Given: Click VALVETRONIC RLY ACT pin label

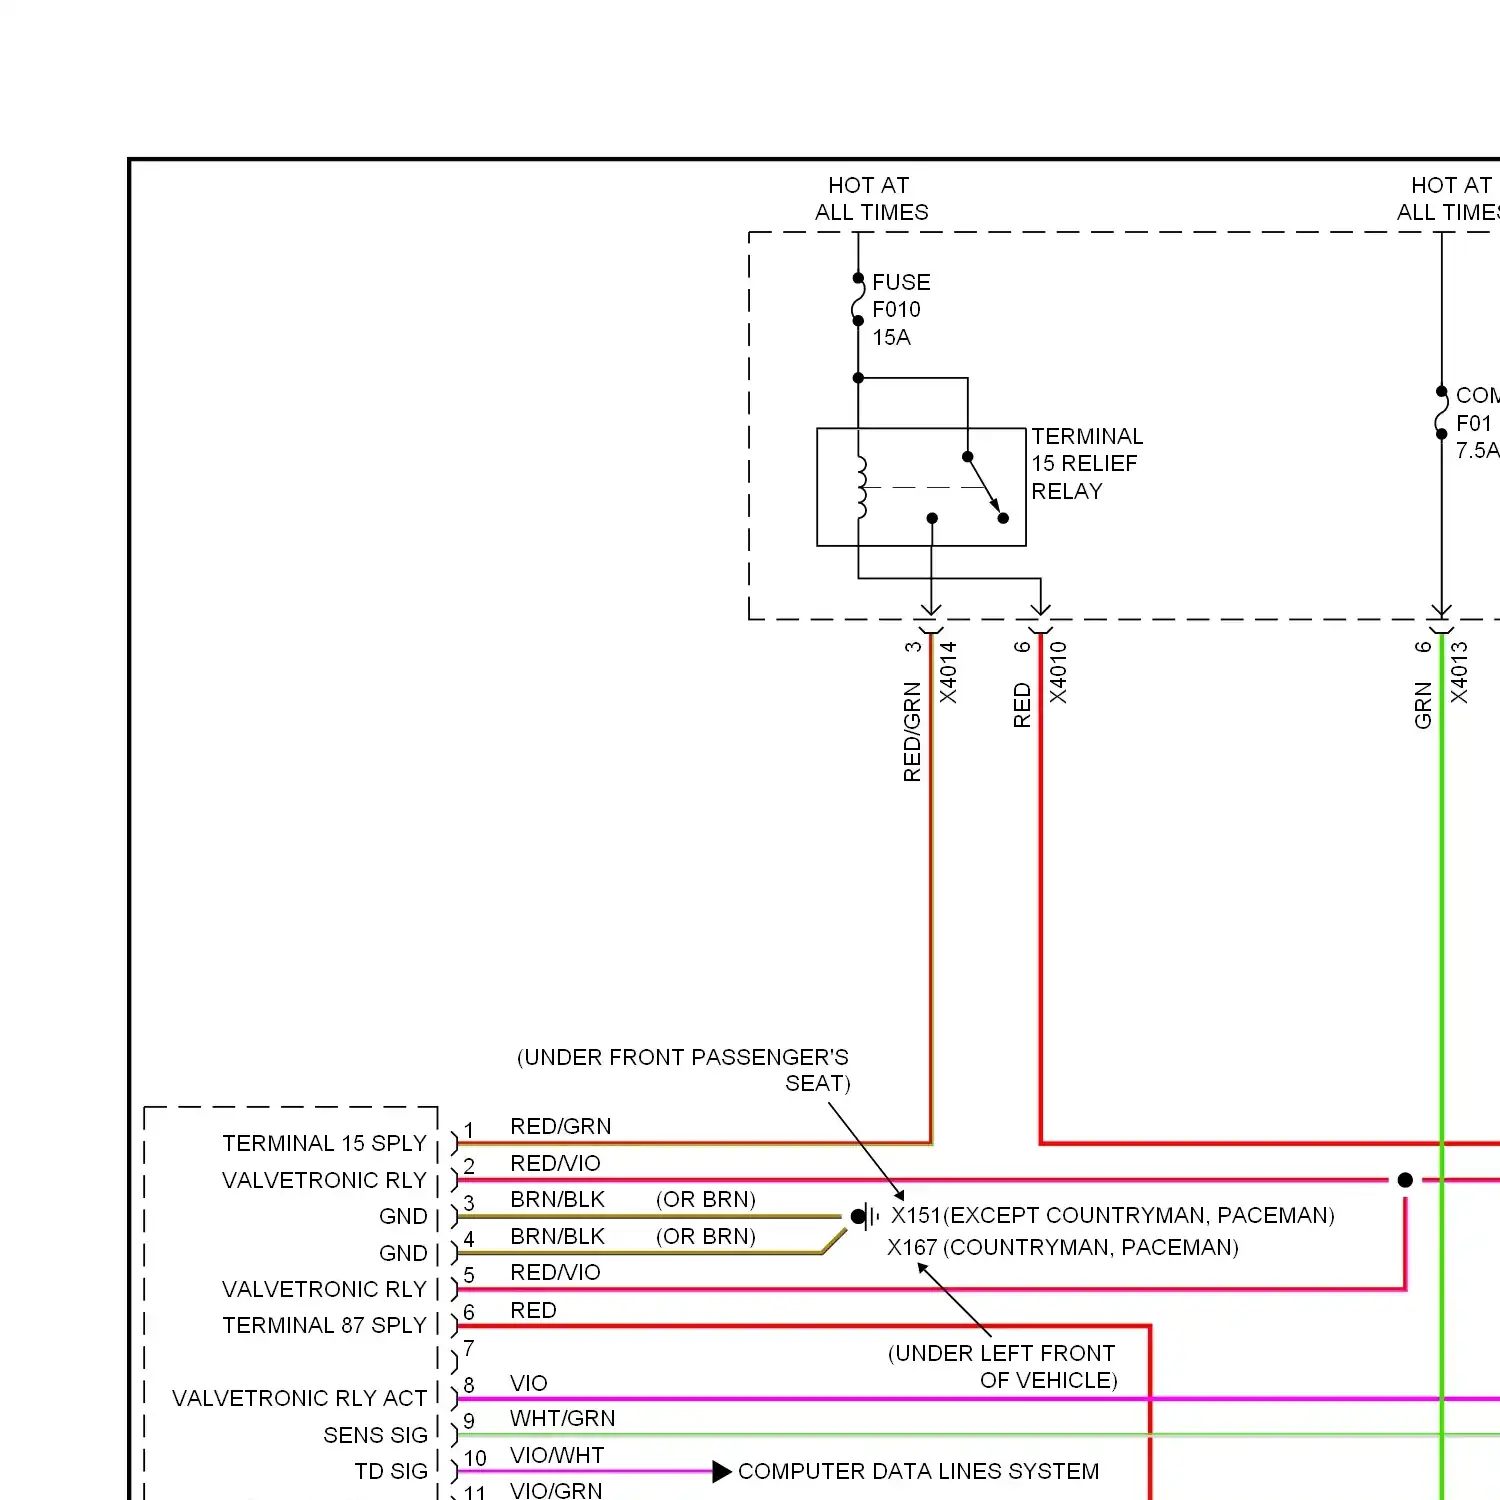Looking at the screenshot, I should (299, 1398).
